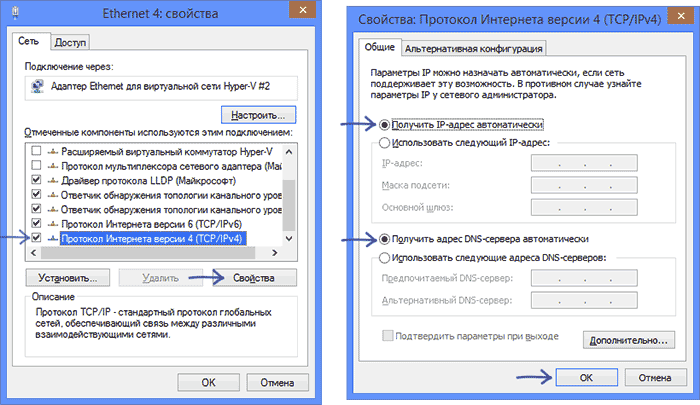
Task: Uncheck the Протокол Интернета версии 6 checkbox
Action: [x=37, y=224]
